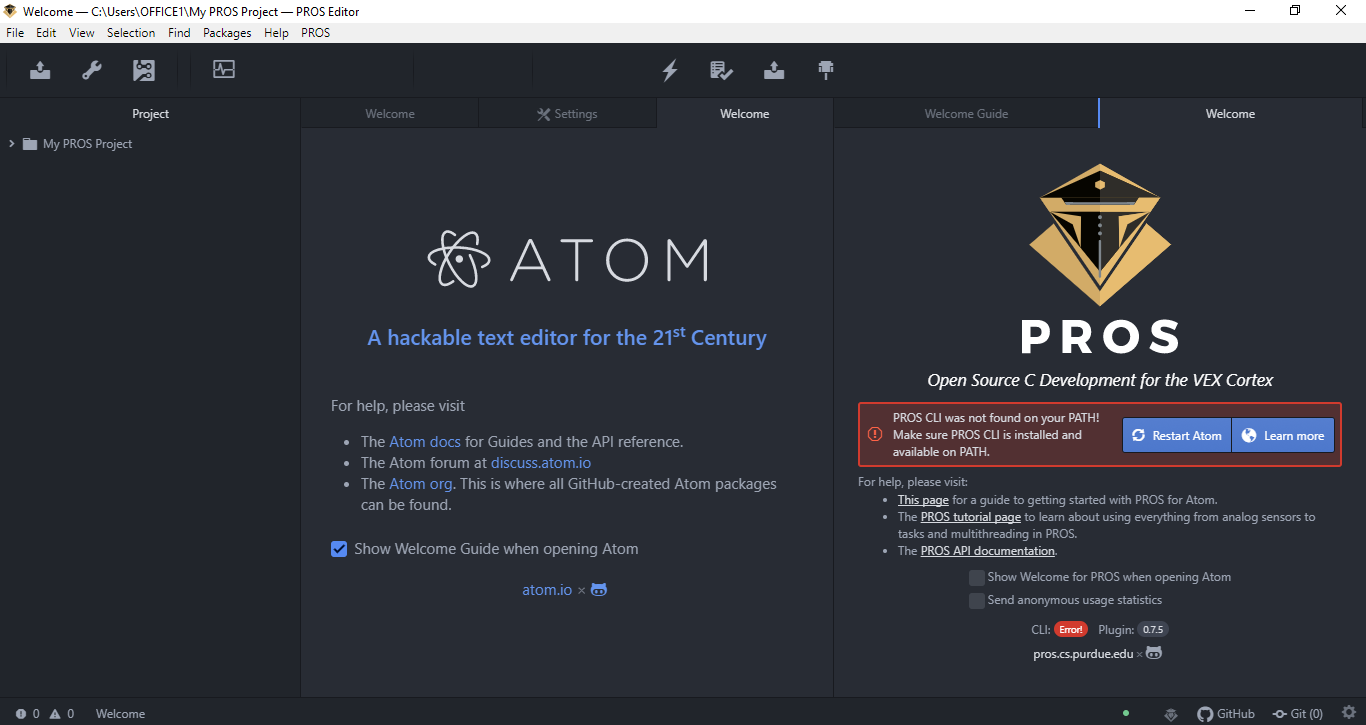
Task: Open the Git (0) panel in status bar
Action: pos(1297,714)
